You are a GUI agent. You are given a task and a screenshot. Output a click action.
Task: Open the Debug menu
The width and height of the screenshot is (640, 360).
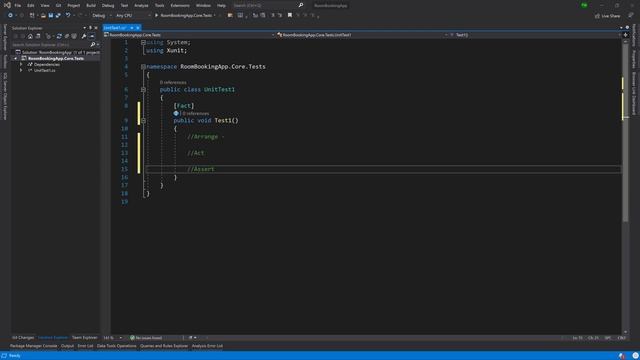tap(108, 5)
